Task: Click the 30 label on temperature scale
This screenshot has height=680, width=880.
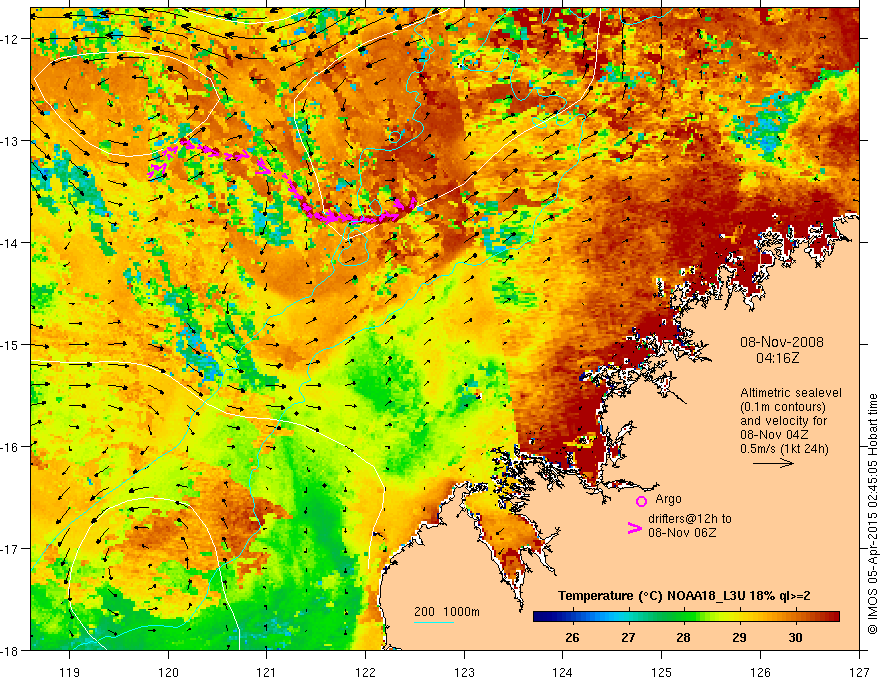Action: [795, 638]
